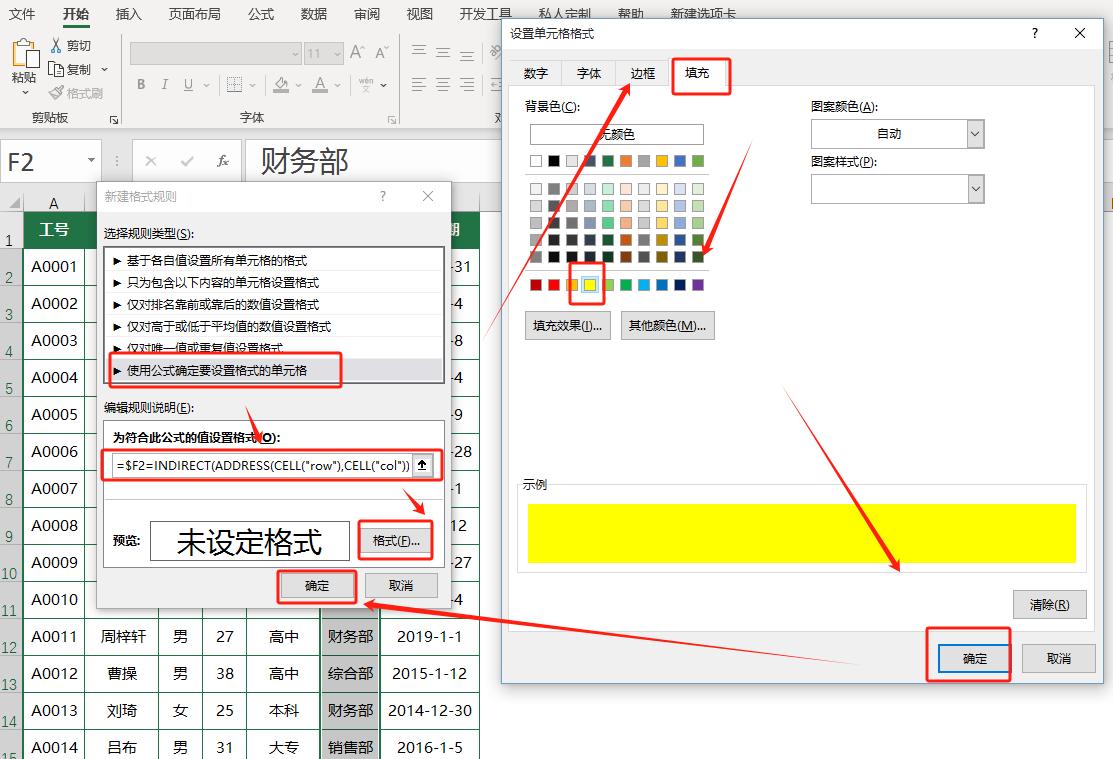Screen dimensions: 1113x759
Task: Click the 格式(F)... button
Action: pos(396,541)
